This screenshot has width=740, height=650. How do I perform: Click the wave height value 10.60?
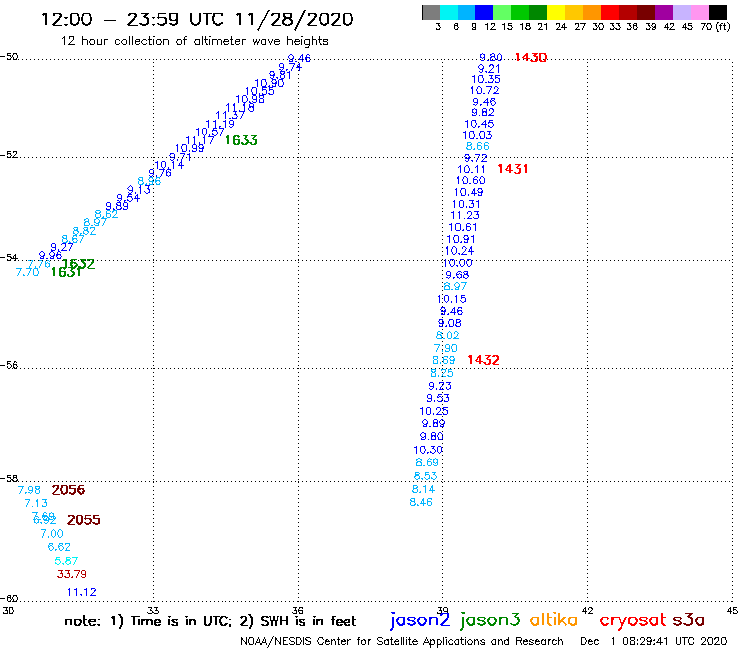point(471,181)
